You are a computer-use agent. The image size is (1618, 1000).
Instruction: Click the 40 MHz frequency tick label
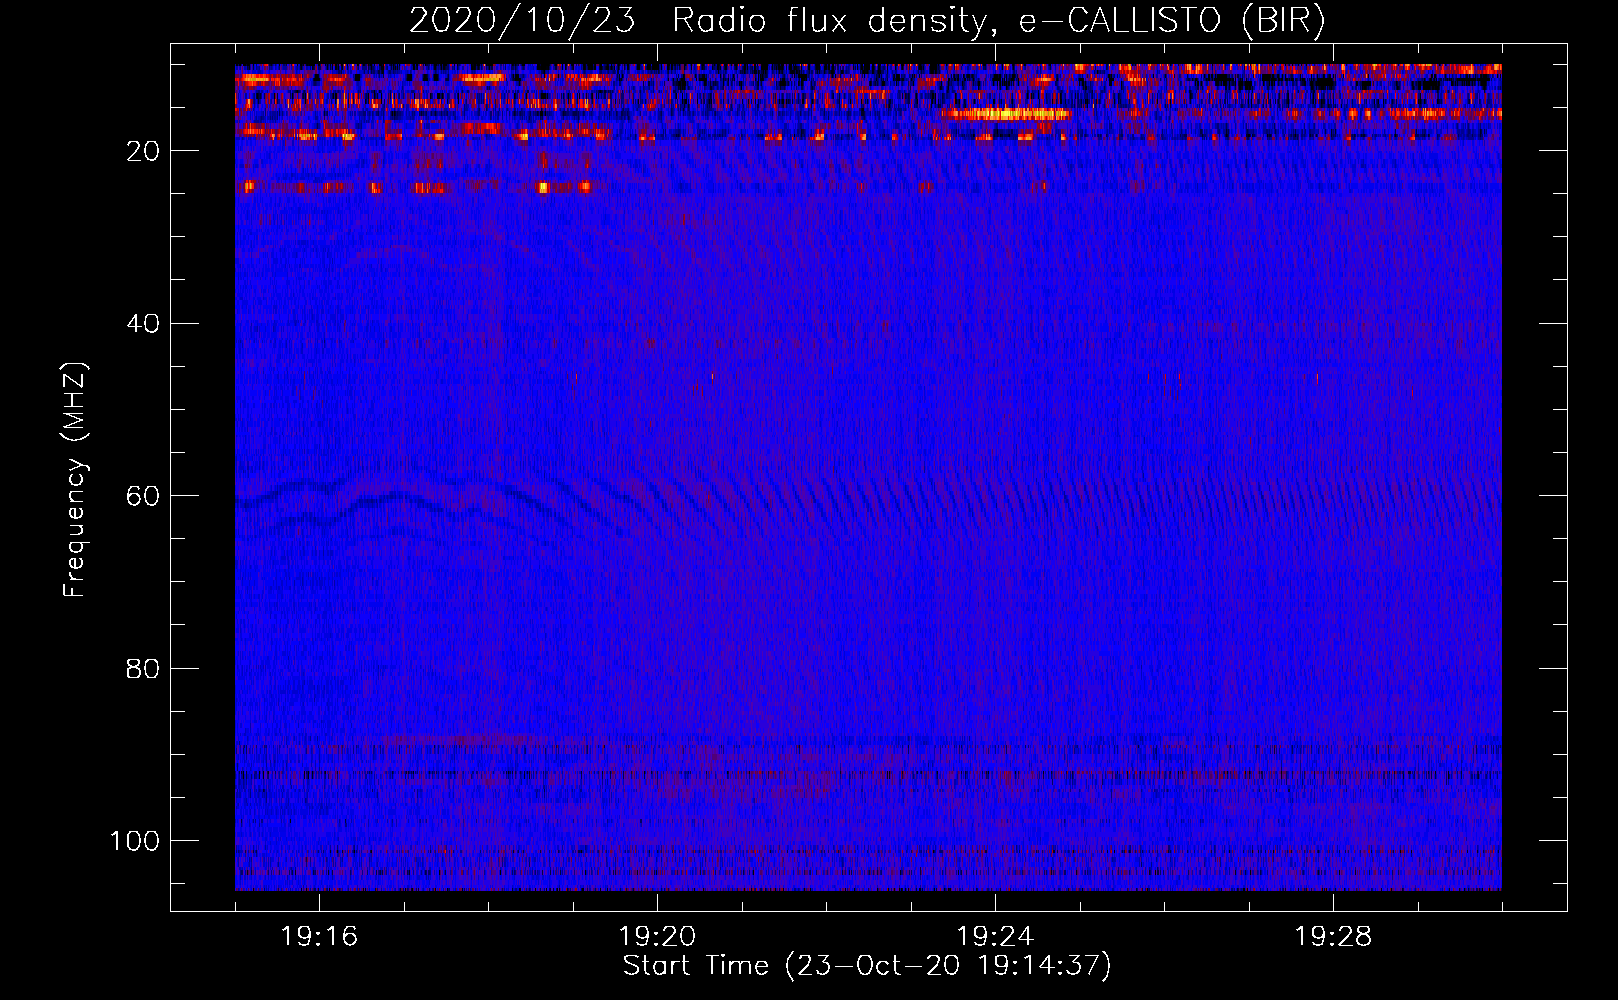point(143,324)
